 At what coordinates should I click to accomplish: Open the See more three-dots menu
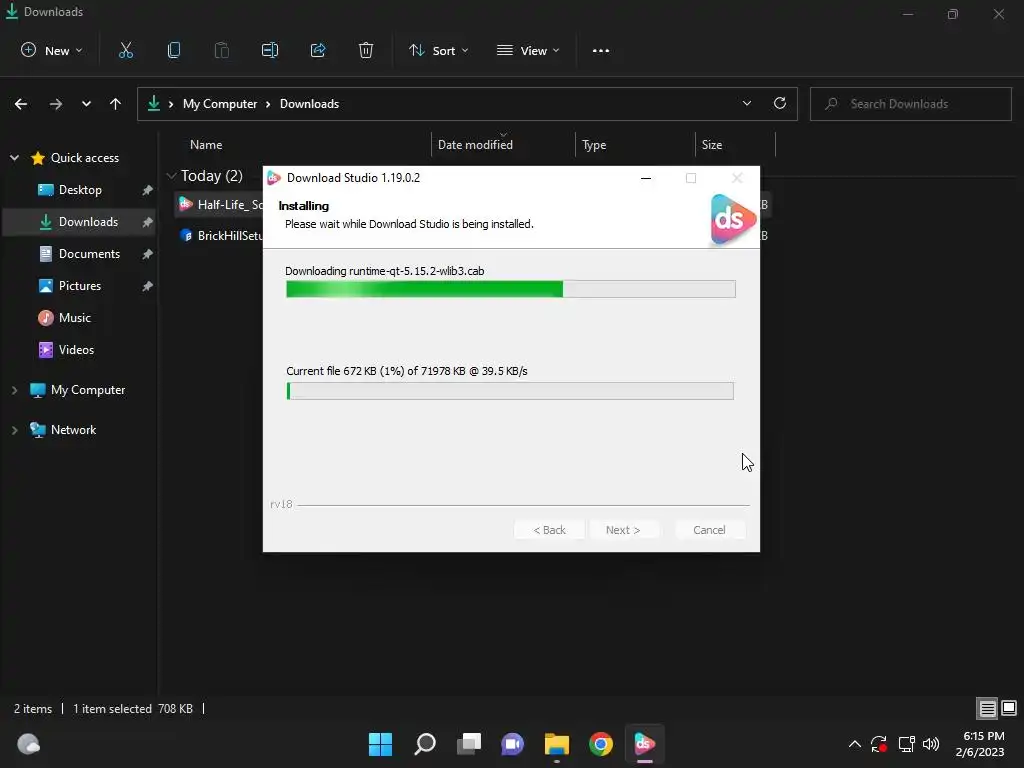601,50
